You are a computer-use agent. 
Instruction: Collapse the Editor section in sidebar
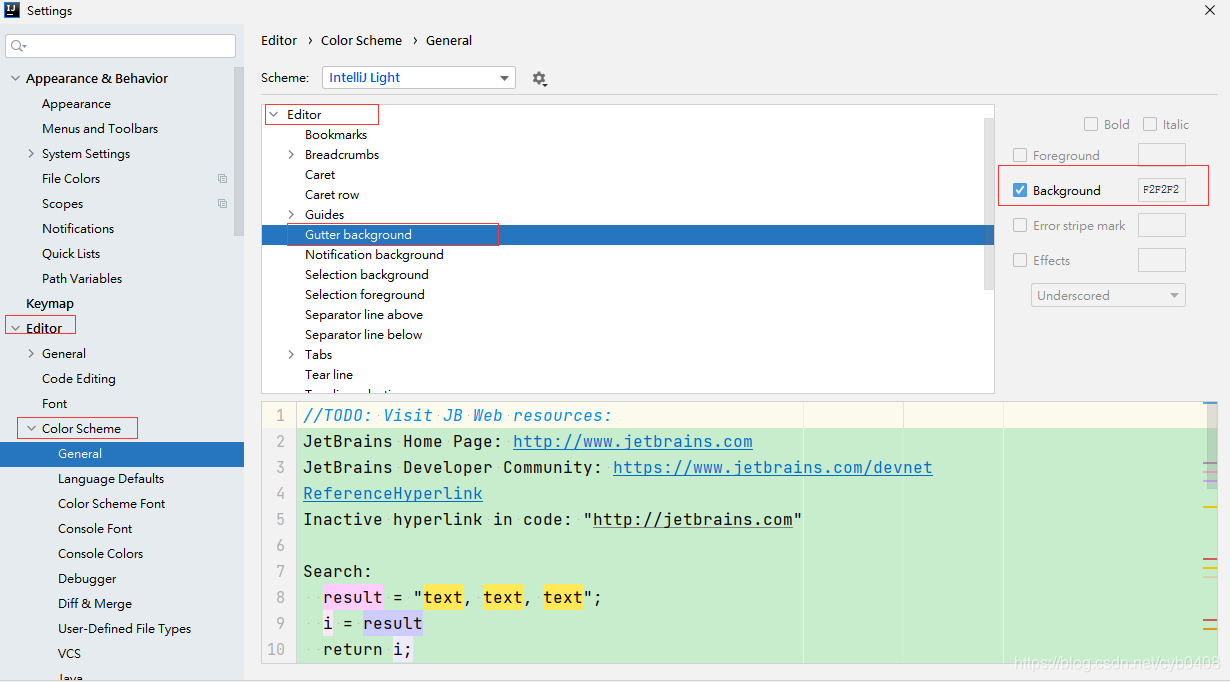coord(15,328)
